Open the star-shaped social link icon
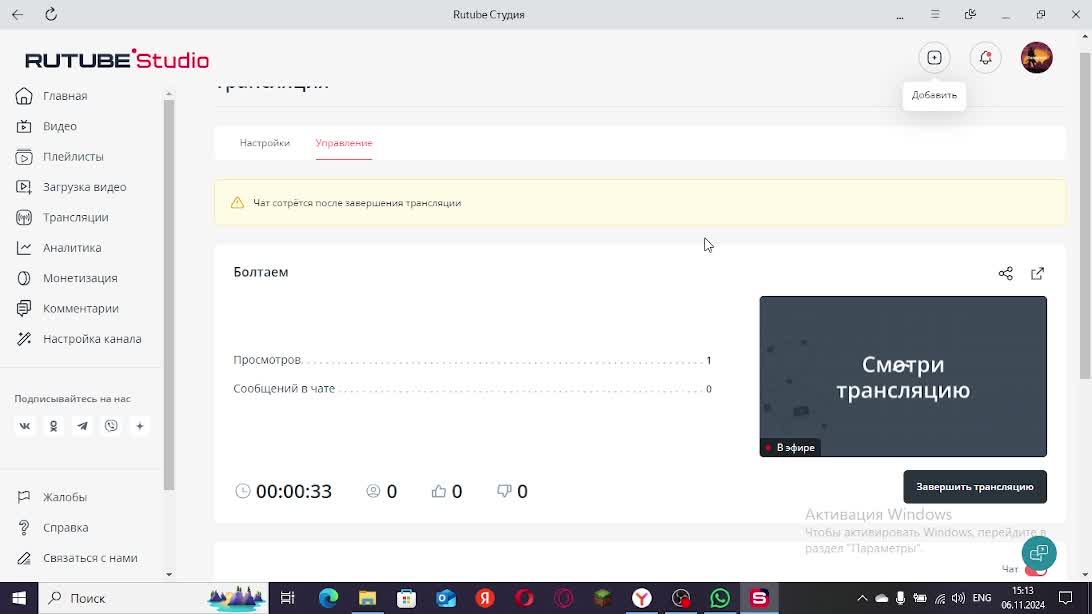1092x614 pixels. 139,426
